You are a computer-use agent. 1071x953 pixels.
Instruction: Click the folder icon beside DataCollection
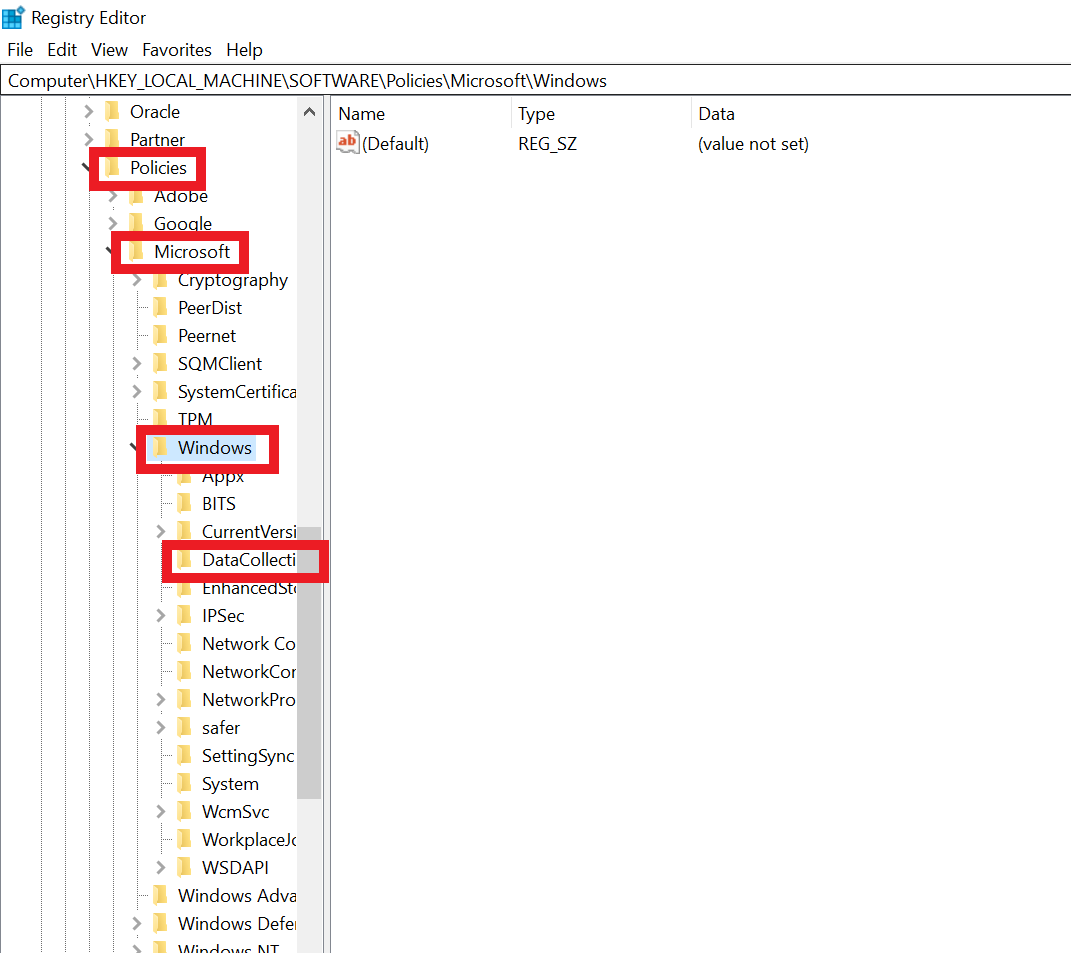pos(186,560)
